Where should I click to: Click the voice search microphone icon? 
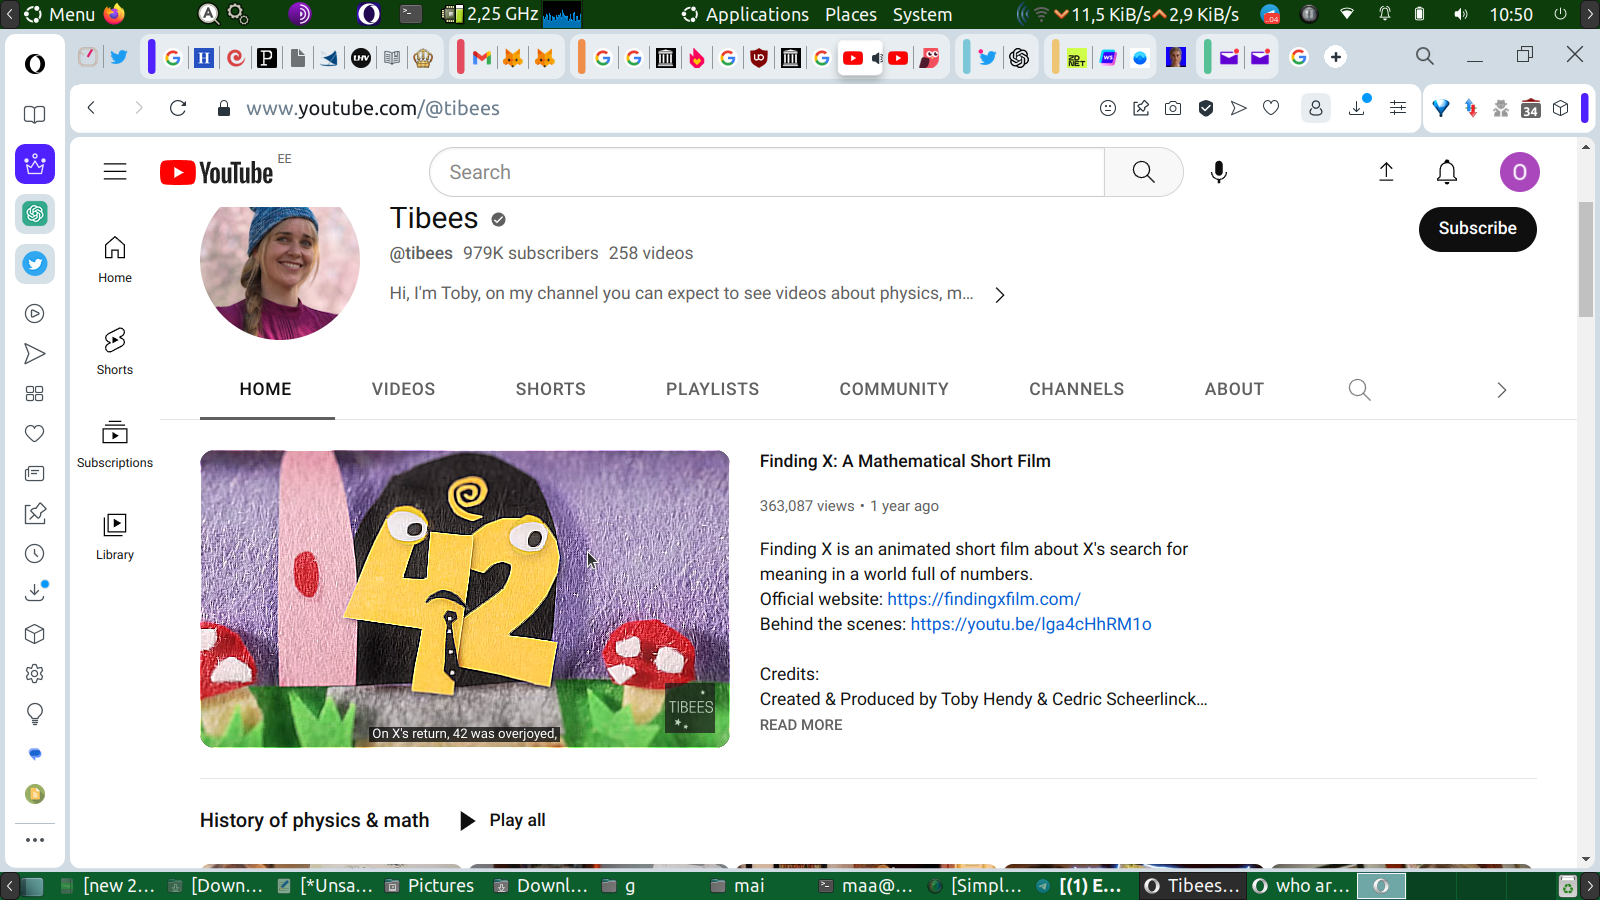1218,172
